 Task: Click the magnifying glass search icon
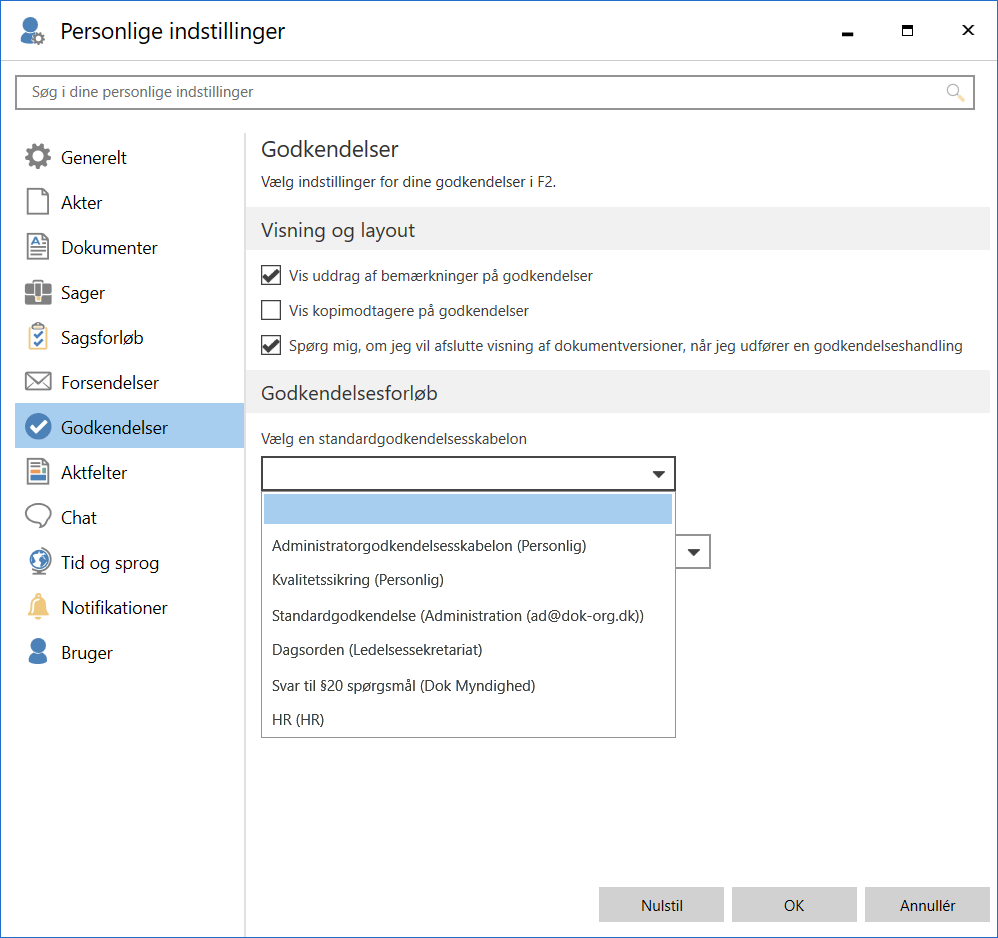tap(956, 92)
